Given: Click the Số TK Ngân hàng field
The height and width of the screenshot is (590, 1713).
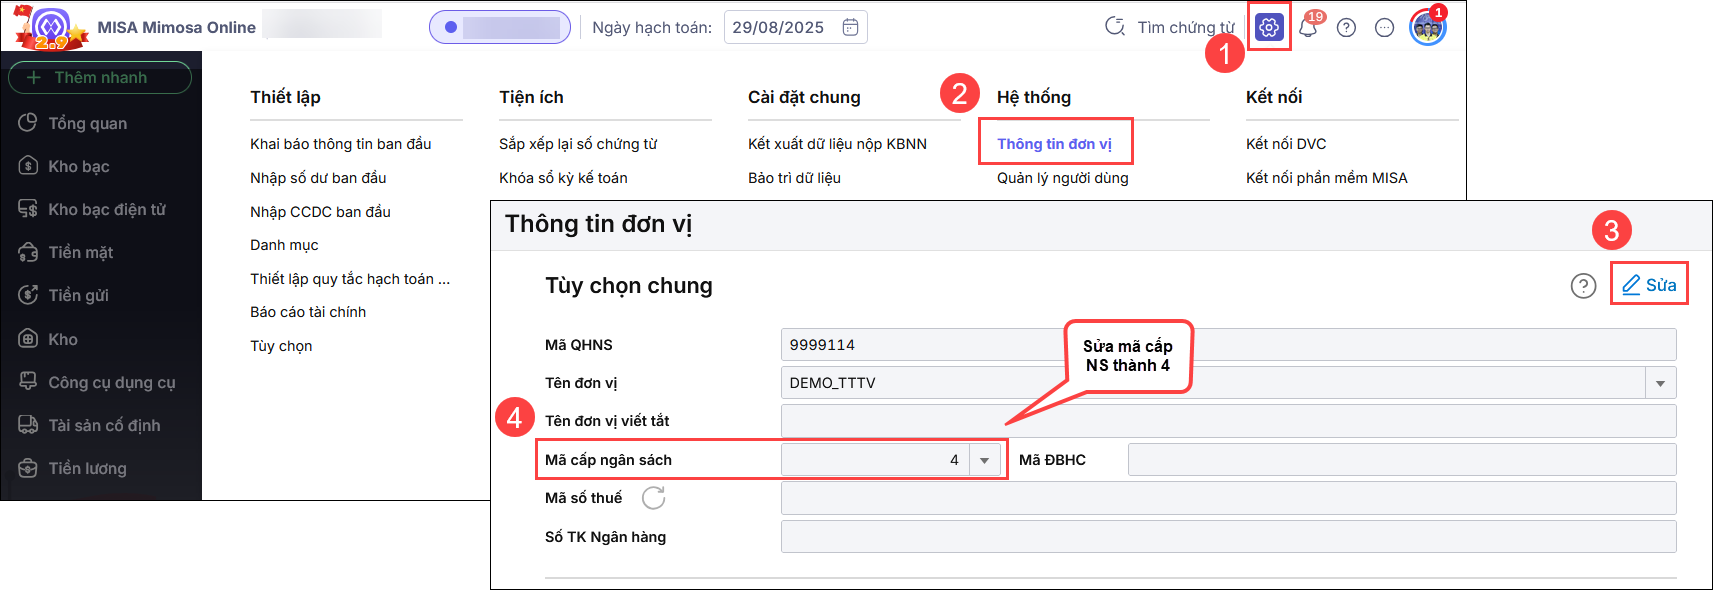Looking at the screenshot, I should (1227, 537).
